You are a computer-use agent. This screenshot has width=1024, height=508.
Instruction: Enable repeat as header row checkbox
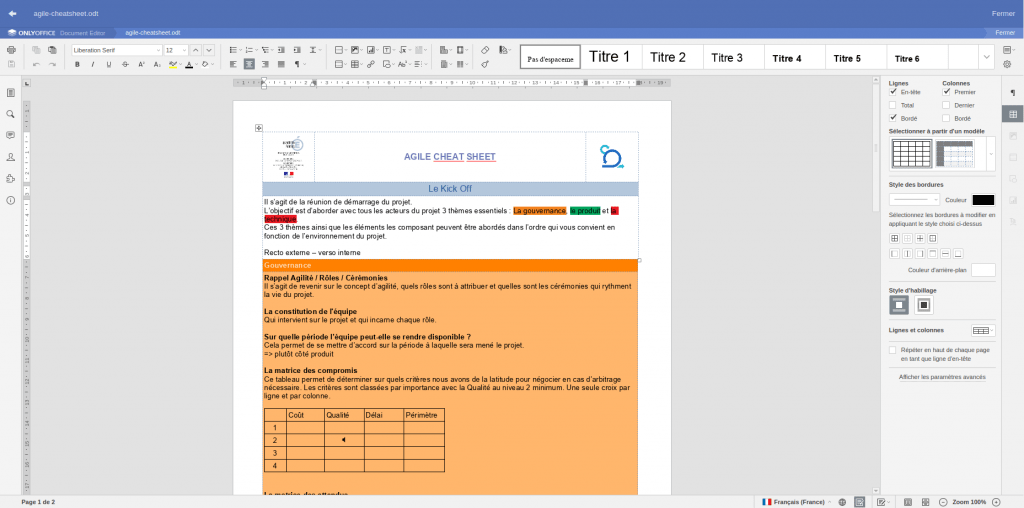(893, 350)
